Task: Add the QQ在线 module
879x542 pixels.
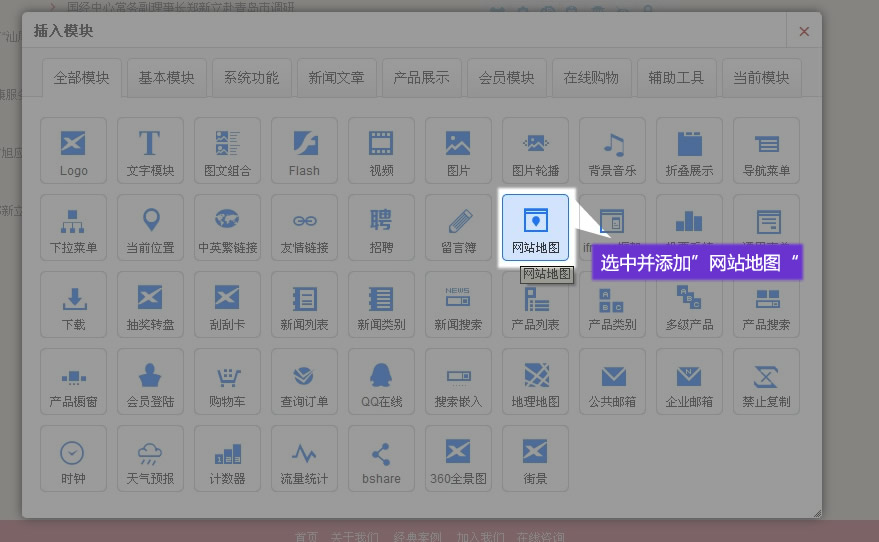Action: coord(381,381)
